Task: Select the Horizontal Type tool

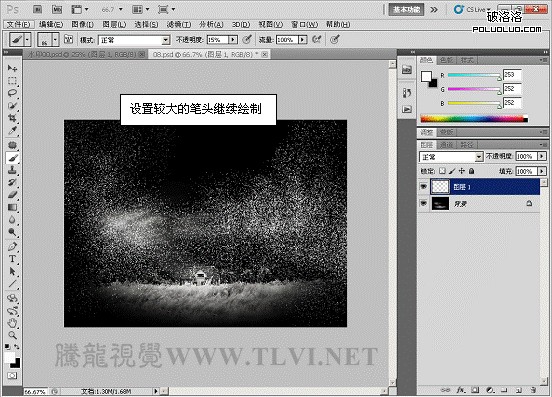Action: (x=12, y=259)
